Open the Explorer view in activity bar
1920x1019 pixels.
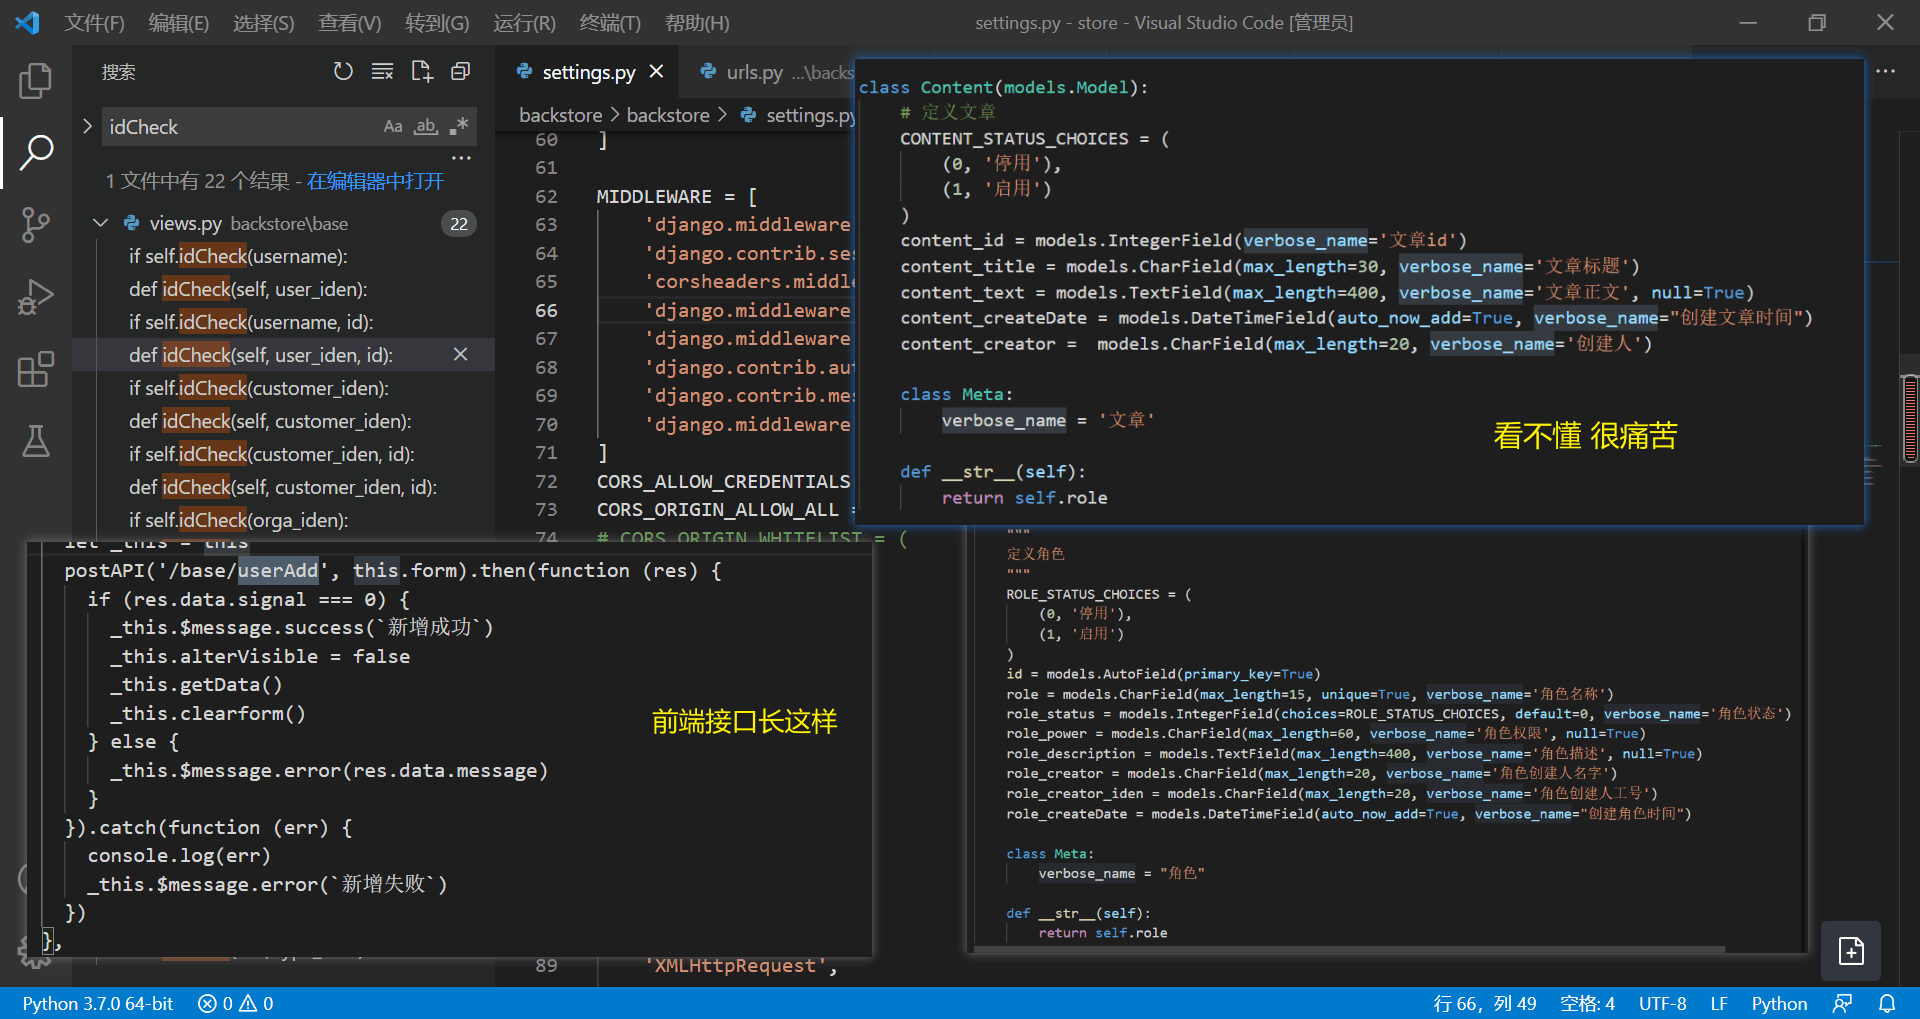(x=36, y=81)
